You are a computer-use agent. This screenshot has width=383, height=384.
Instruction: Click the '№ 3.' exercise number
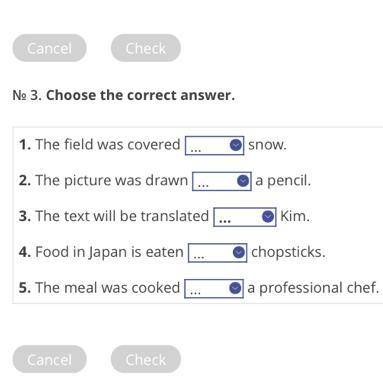point(27,95)
